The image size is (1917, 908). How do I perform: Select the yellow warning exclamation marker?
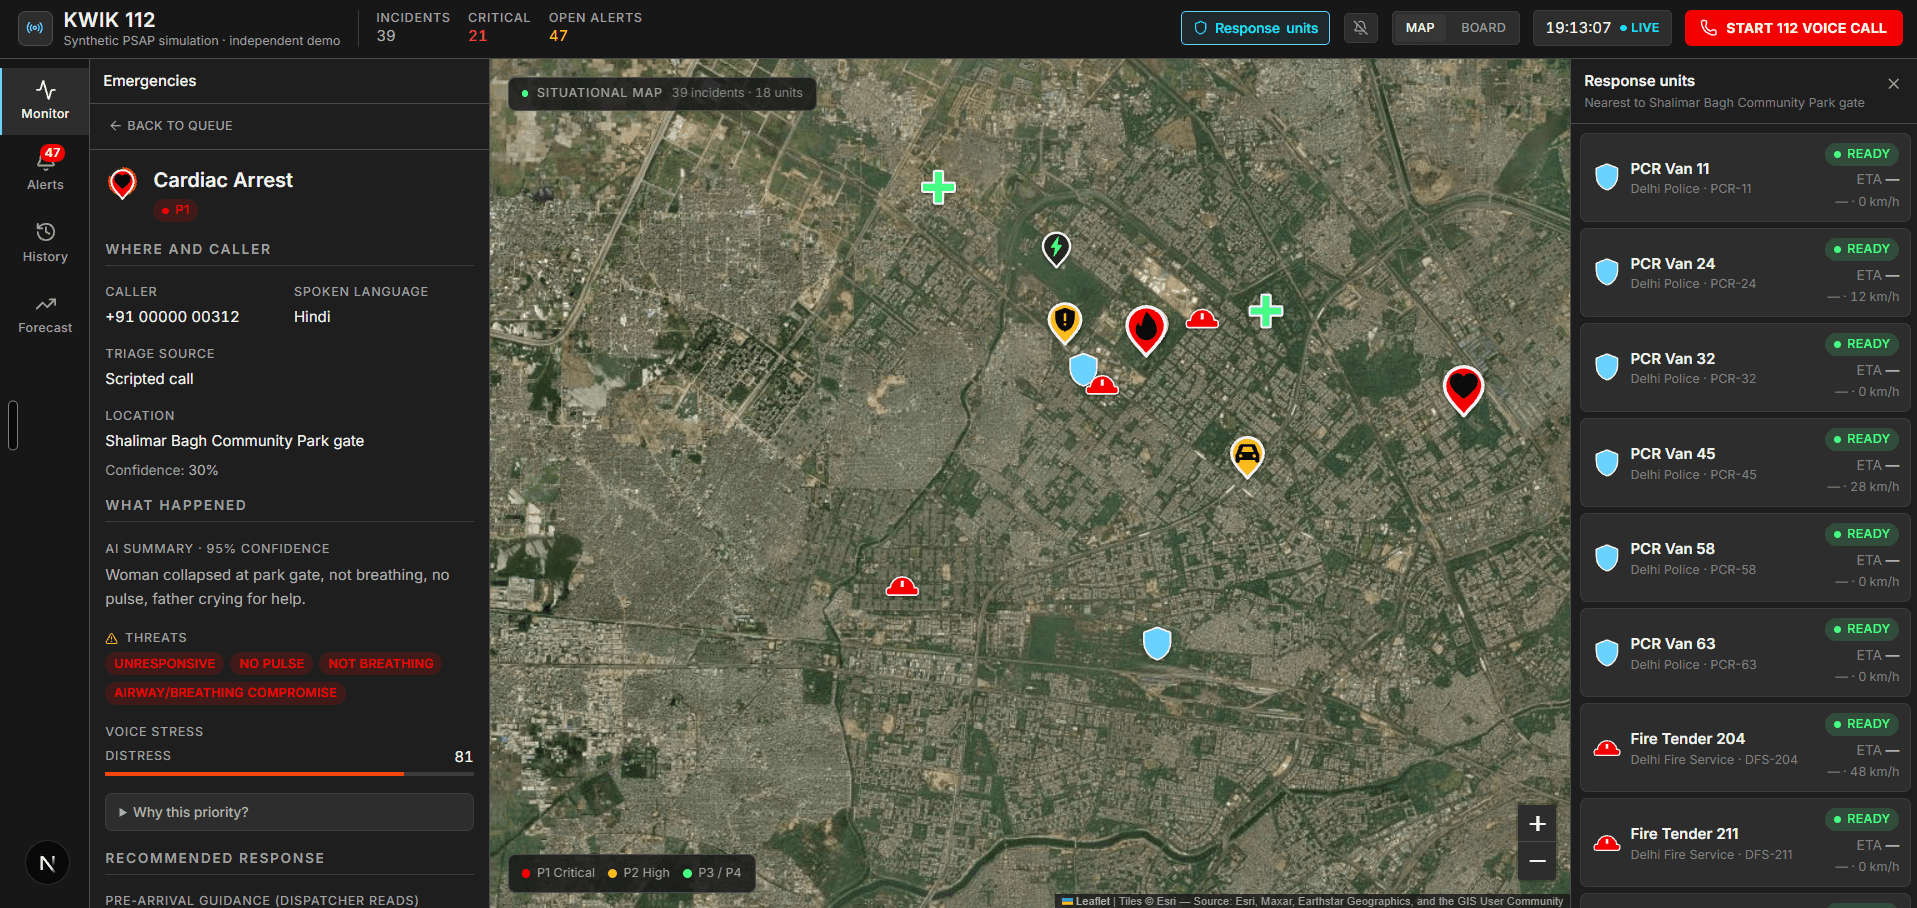click(x=1065, y=323)
